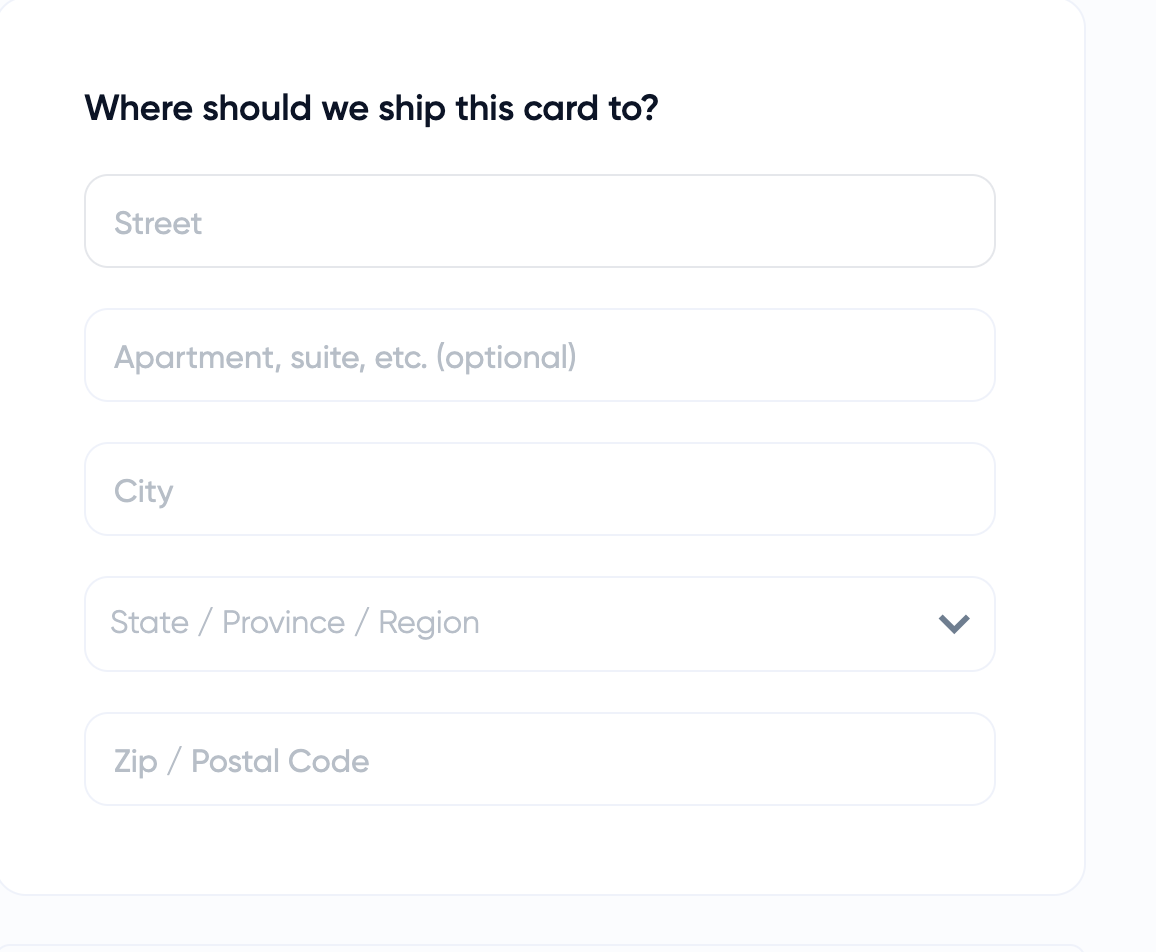
Task: Click the "Where should we ship this card to?" heading
Action: coord(371,107)
